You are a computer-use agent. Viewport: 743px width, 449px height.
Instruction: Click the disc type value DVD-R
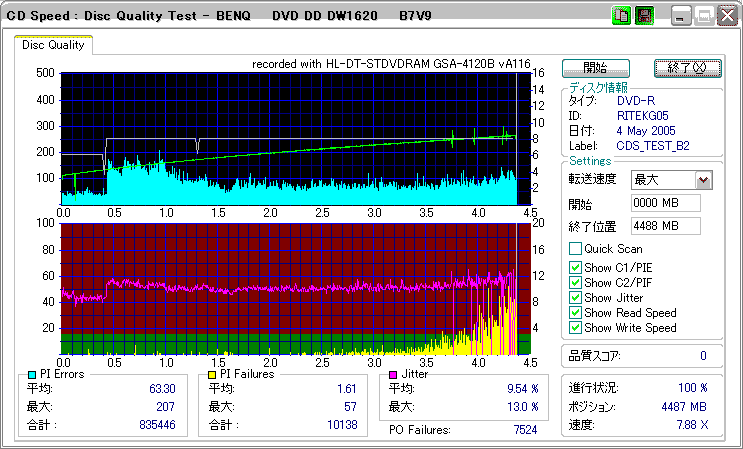pyautogui.click(x=636, y=101)
